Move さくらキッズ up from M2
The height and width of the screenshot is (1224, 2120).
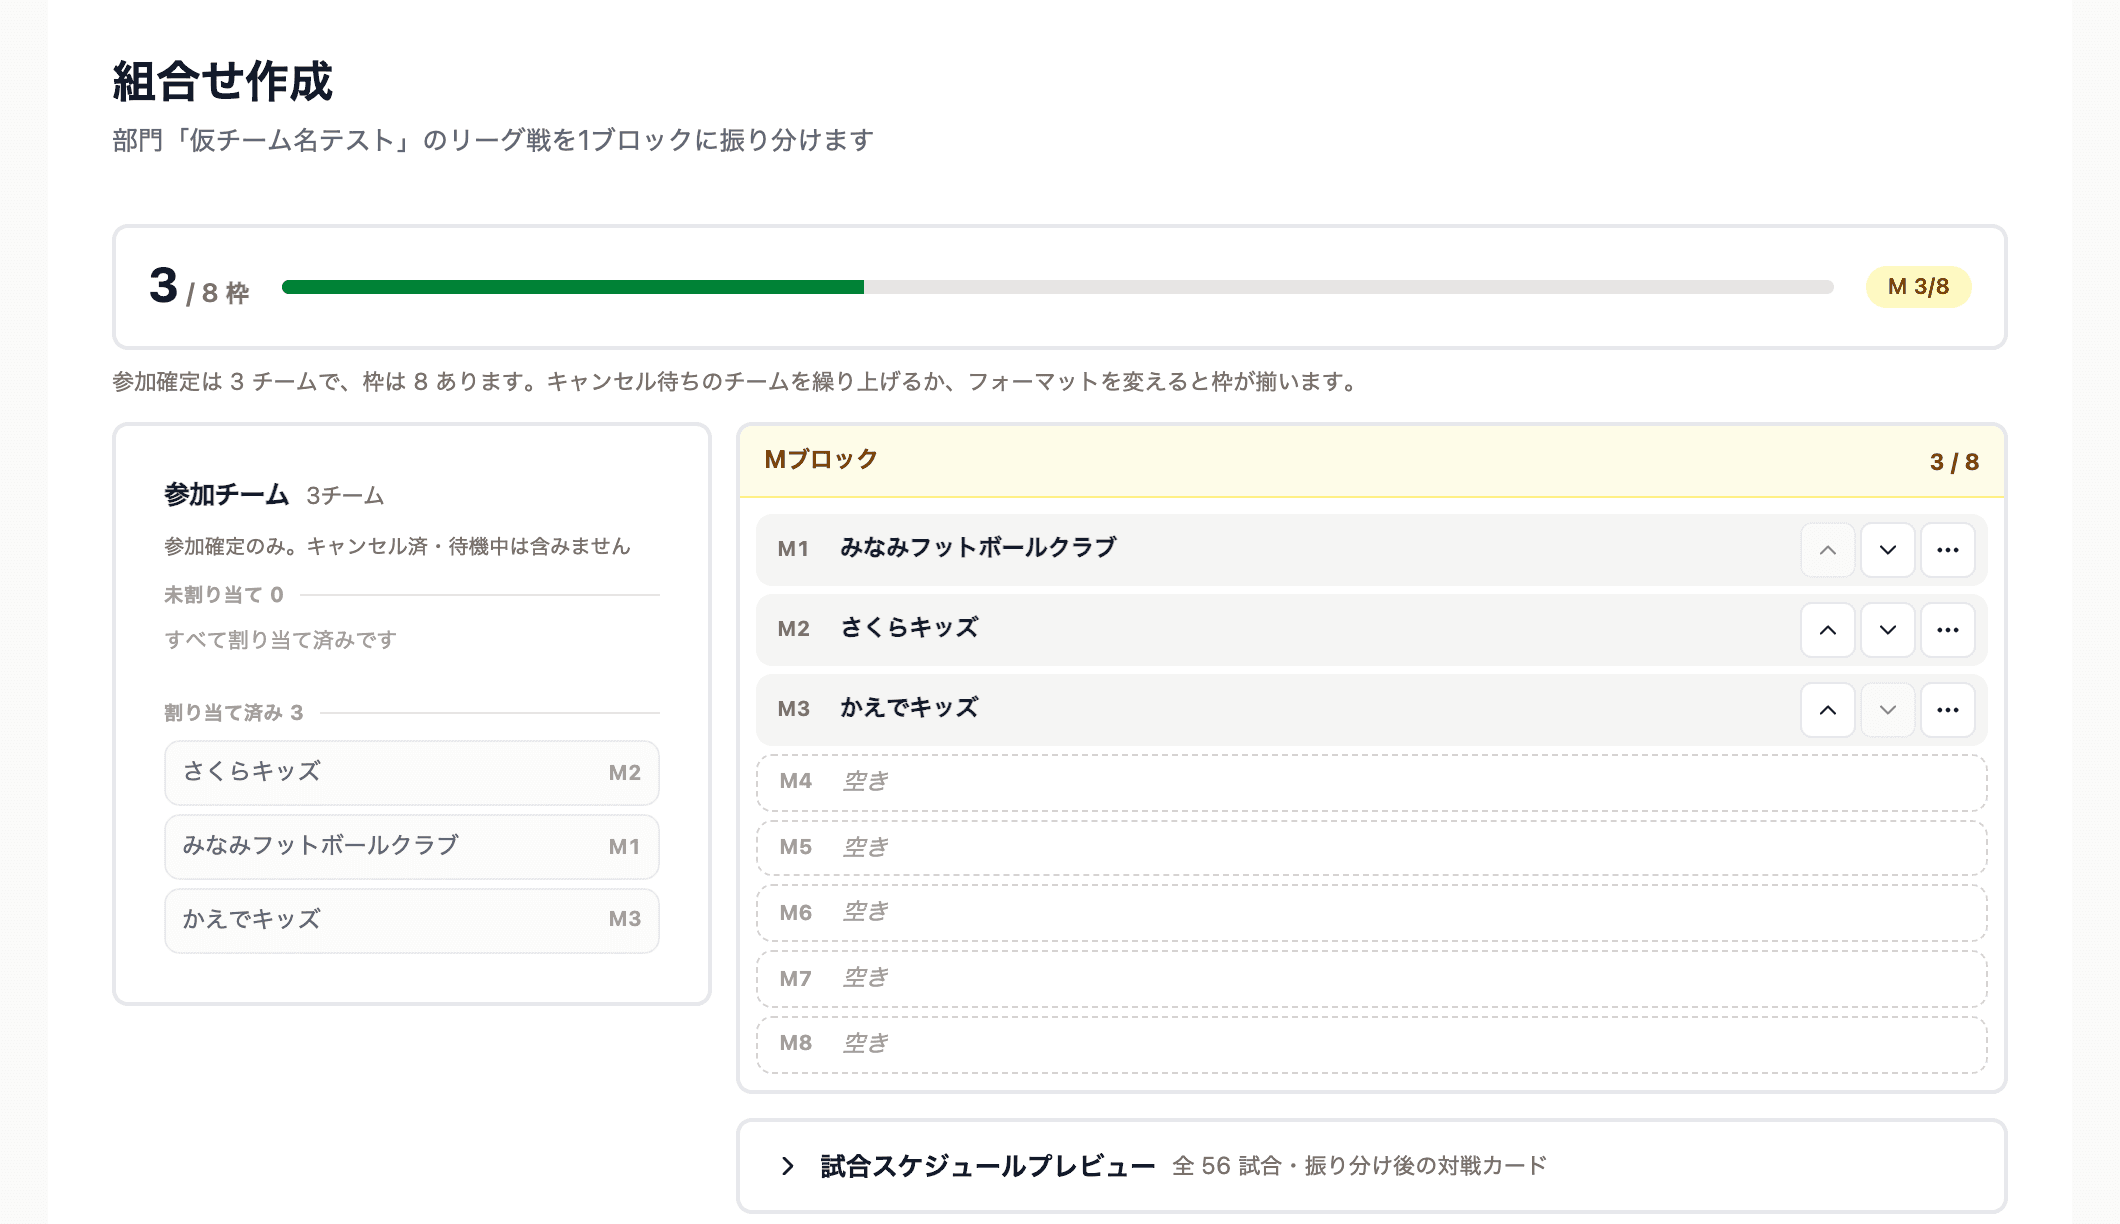(1828, 630)
